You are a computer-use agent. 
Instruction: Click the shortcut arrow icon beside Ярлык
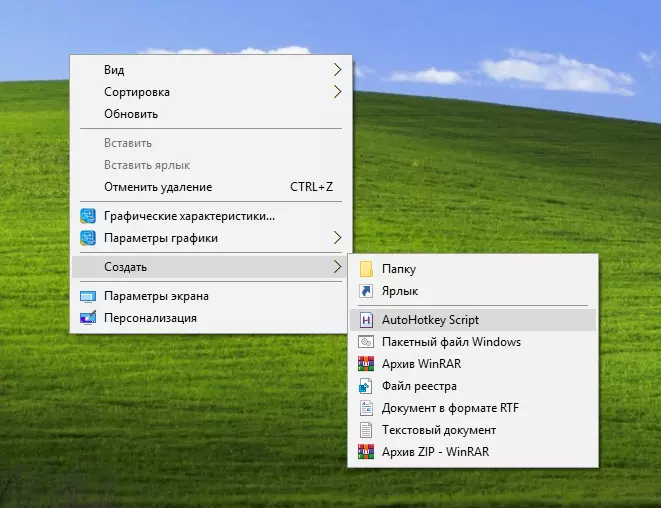pos(366,291)
